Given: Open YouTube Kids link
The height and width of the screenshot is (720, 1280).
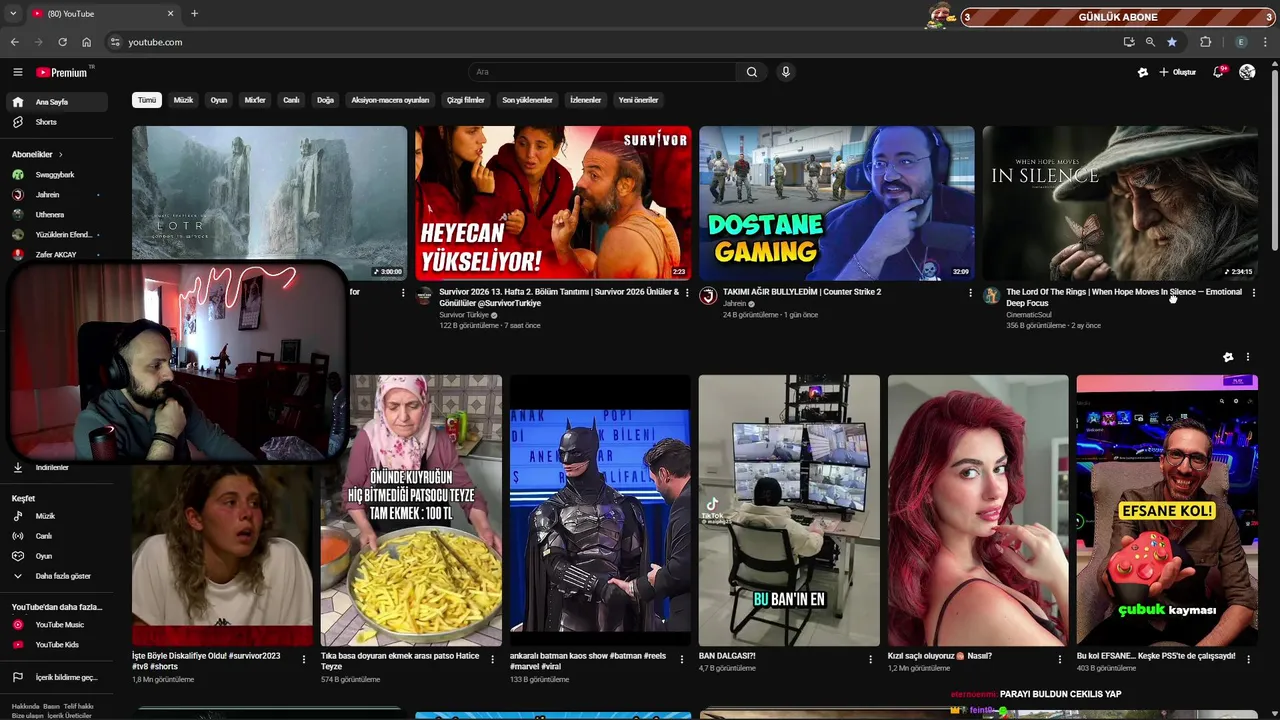Looking at the screenshot, I should (58, 645).
